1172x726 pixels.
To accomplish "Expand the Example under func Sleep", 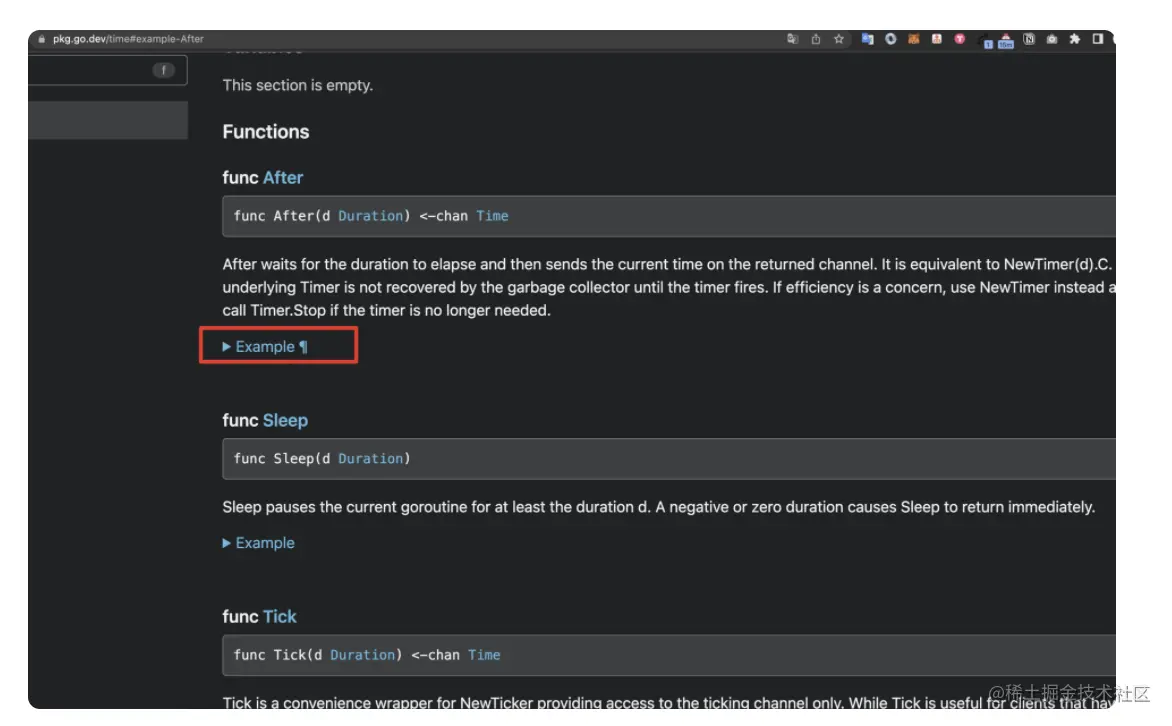I will 264,543.
